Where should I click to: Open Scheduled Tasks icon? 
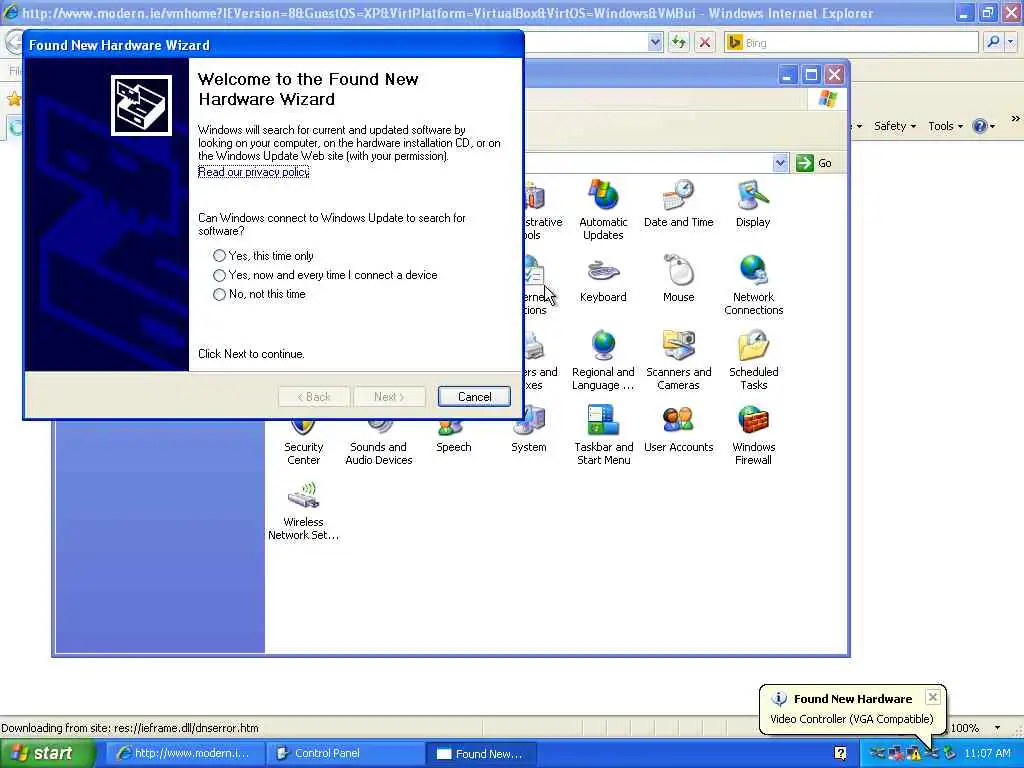(753, 360)
